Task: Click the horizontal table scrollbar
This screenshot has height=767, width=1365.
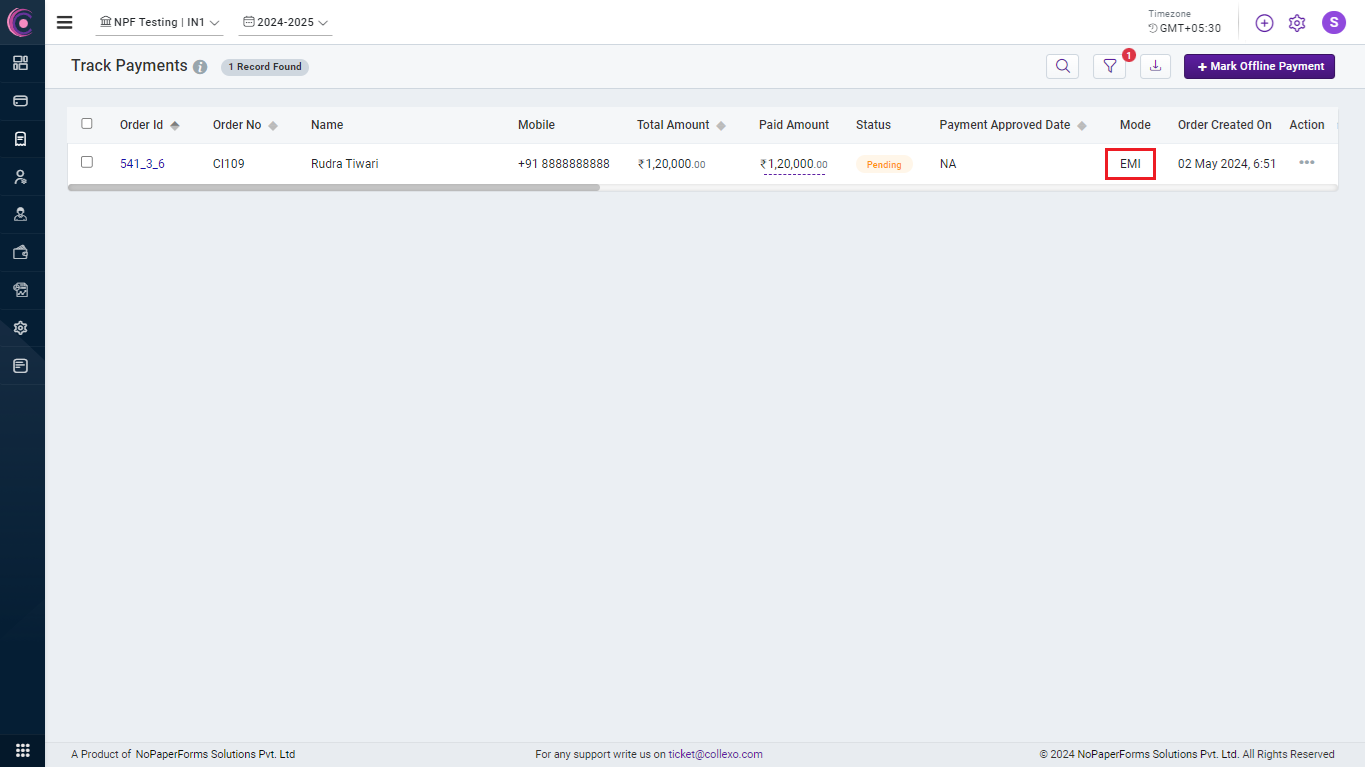Action: (333, 187)
